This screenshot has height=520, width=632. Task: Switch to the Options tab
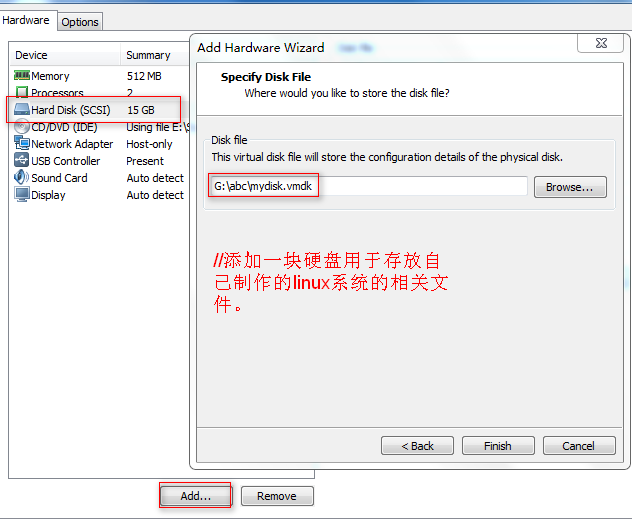coord(80,22)
